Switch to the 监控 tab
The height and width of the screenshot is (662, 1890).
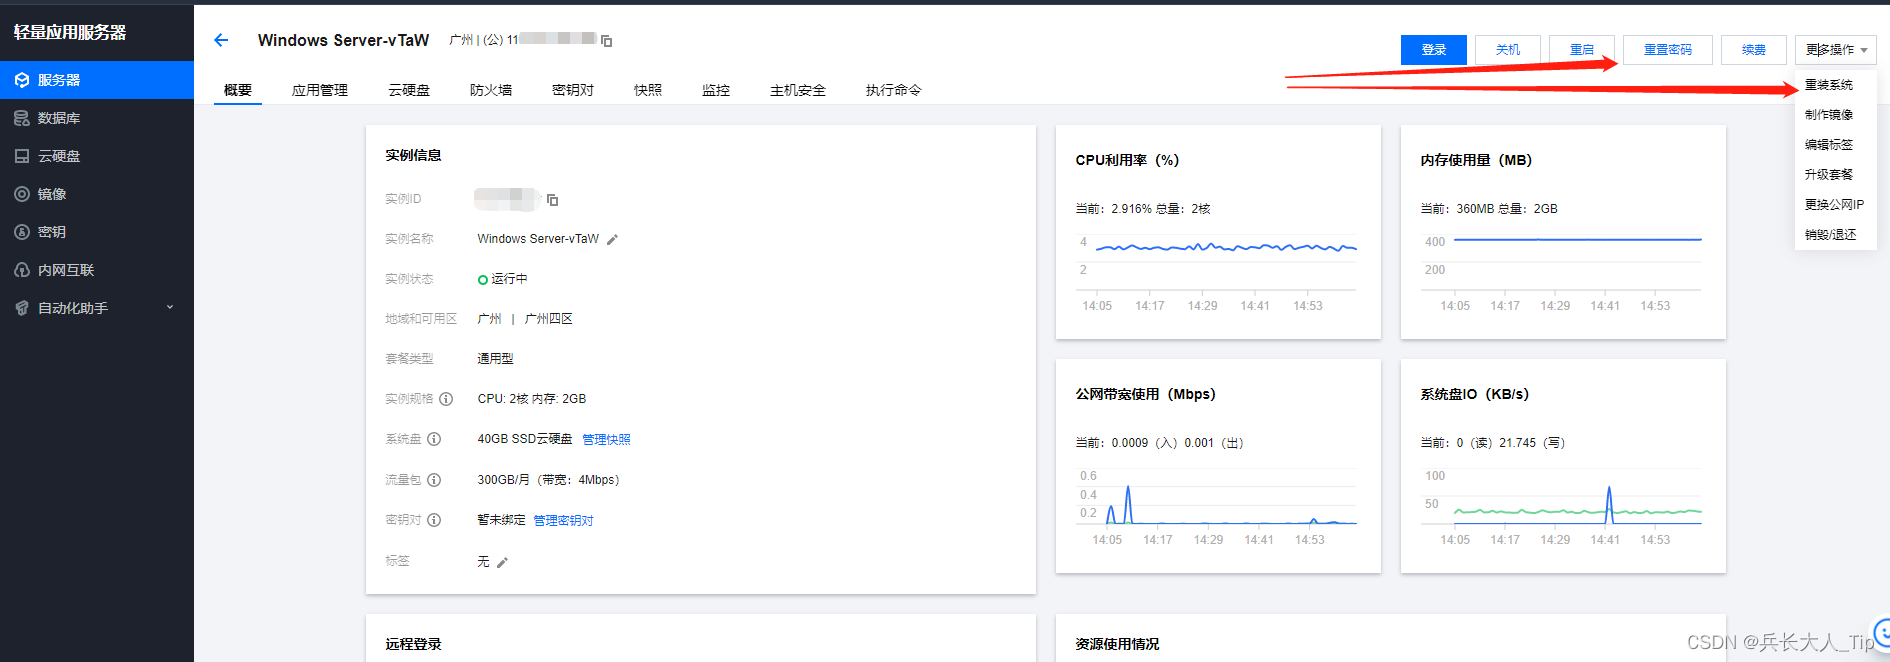tap(716, 90)
